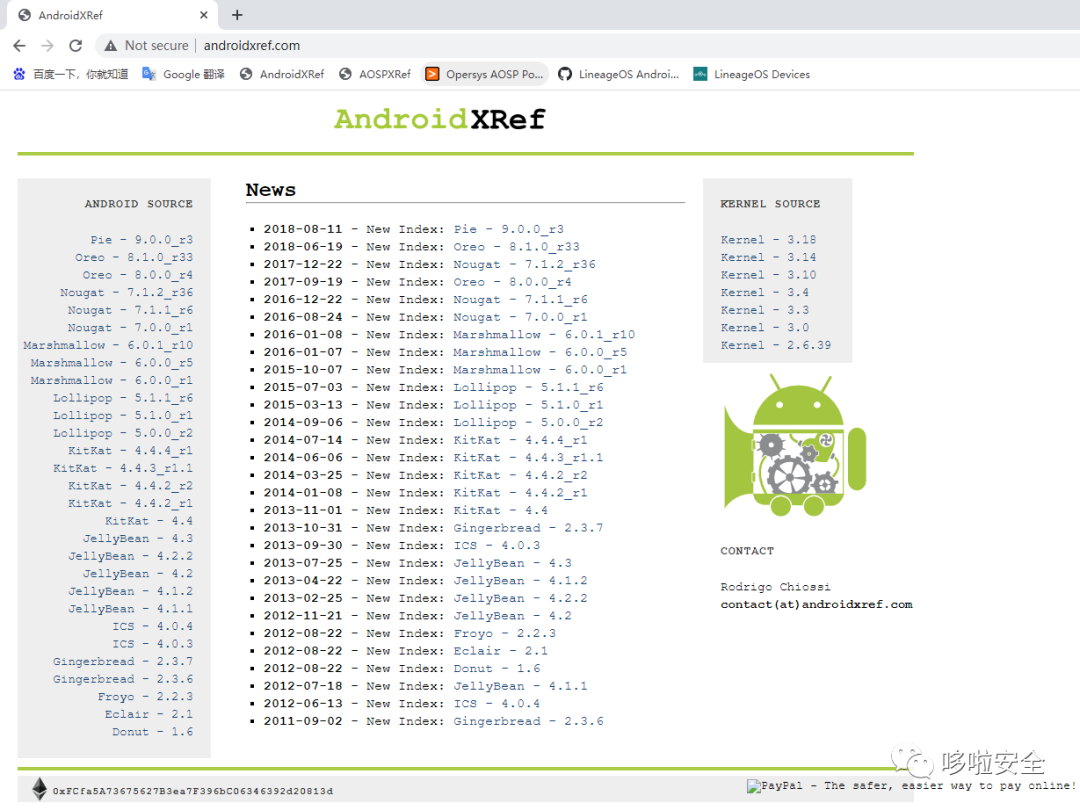Open JellyBean 4.2.2 in sidebar
The height and width of the screenshot is (810, 1080).
130,556
